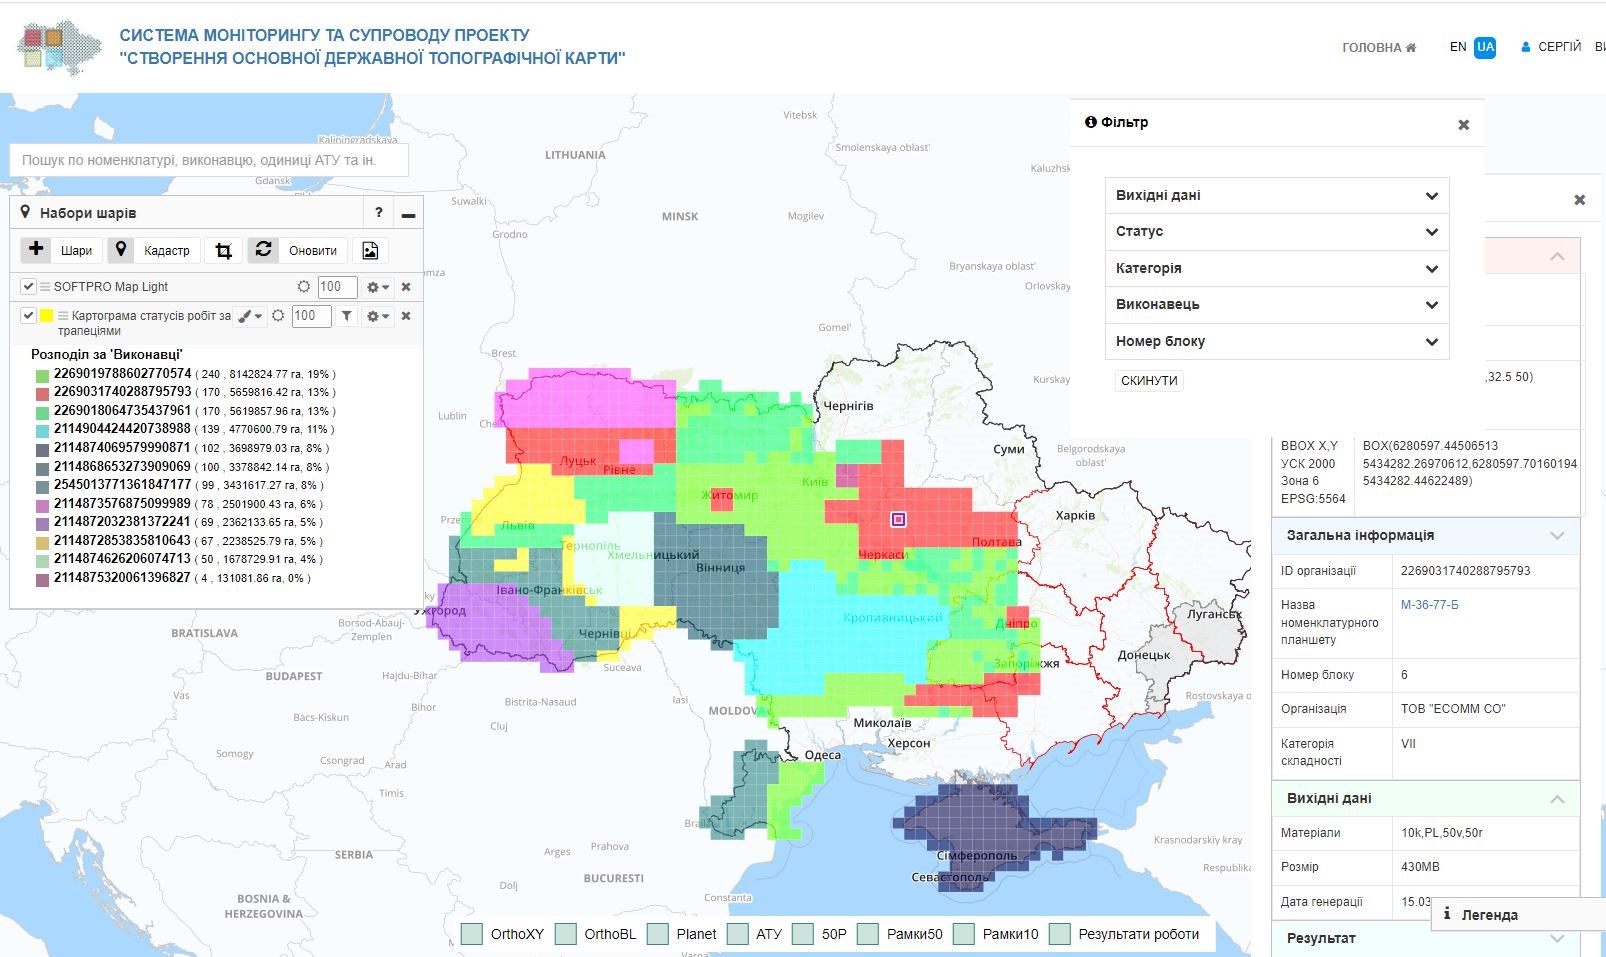Go to ГОЛОВНА home page
This screenshot has width=1606, height=957.
pos(1379,47)
